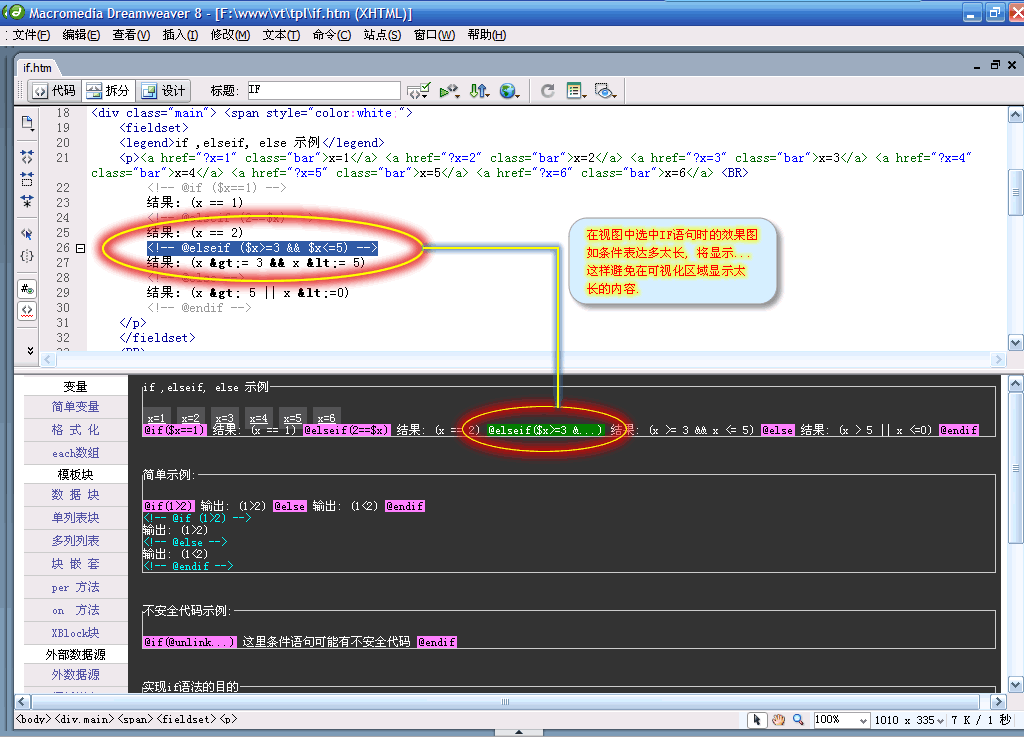This screenshot has height=738, width=1024.
Task: Click the Balance Braces icon
Action: point(27,256)
